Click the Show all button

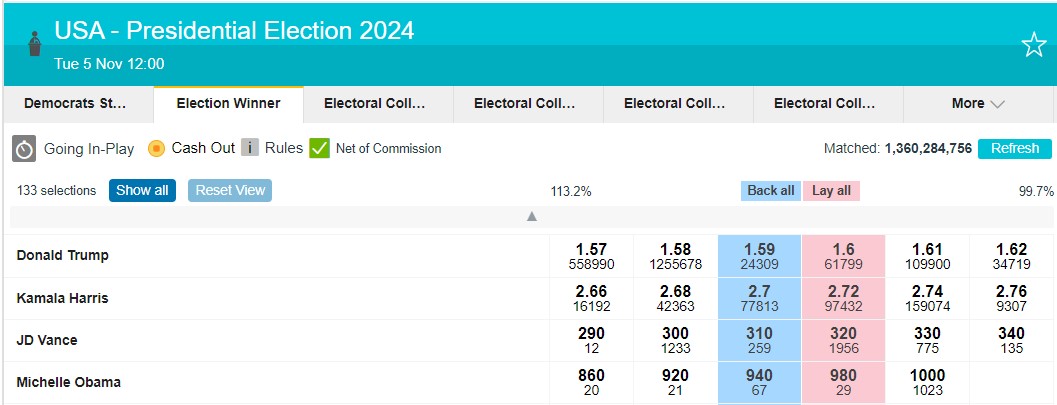(x=142, y=190)
